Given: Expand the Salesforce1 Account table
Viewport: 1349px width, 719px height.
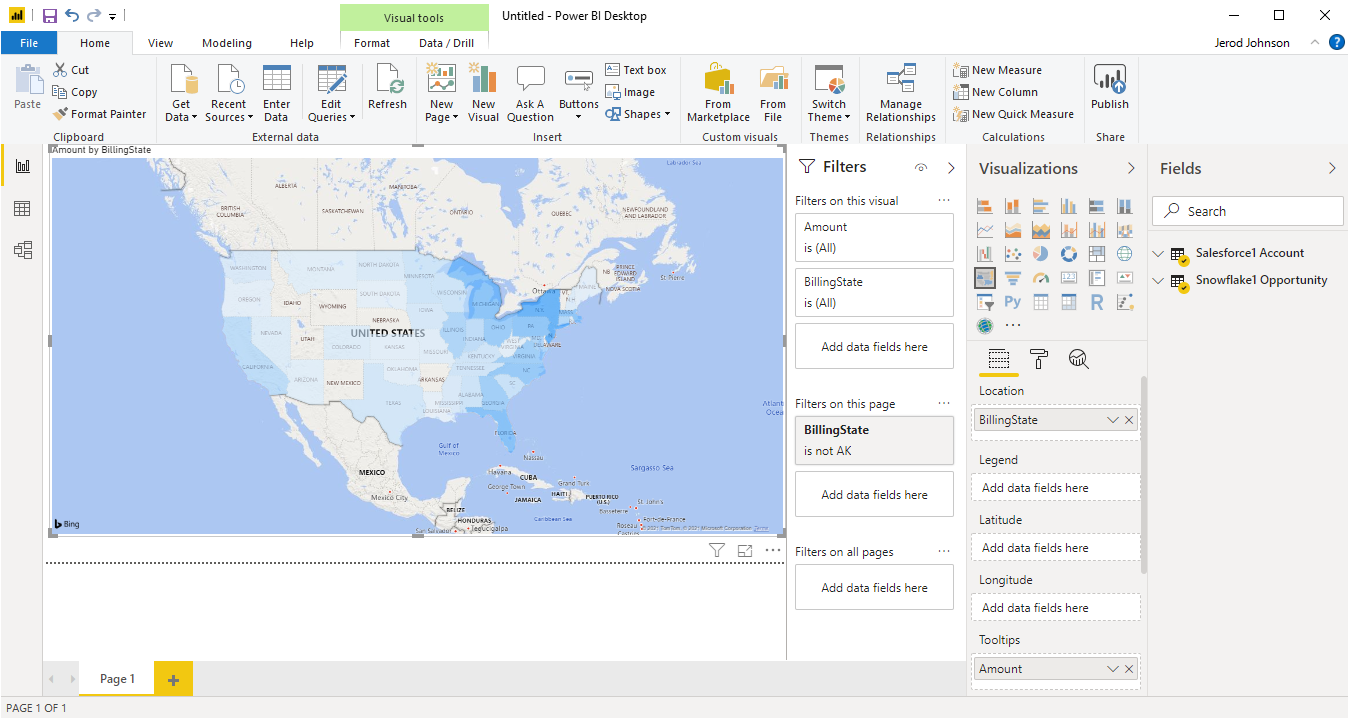Looking at the screenshot, I should [x=1158, y=254].
